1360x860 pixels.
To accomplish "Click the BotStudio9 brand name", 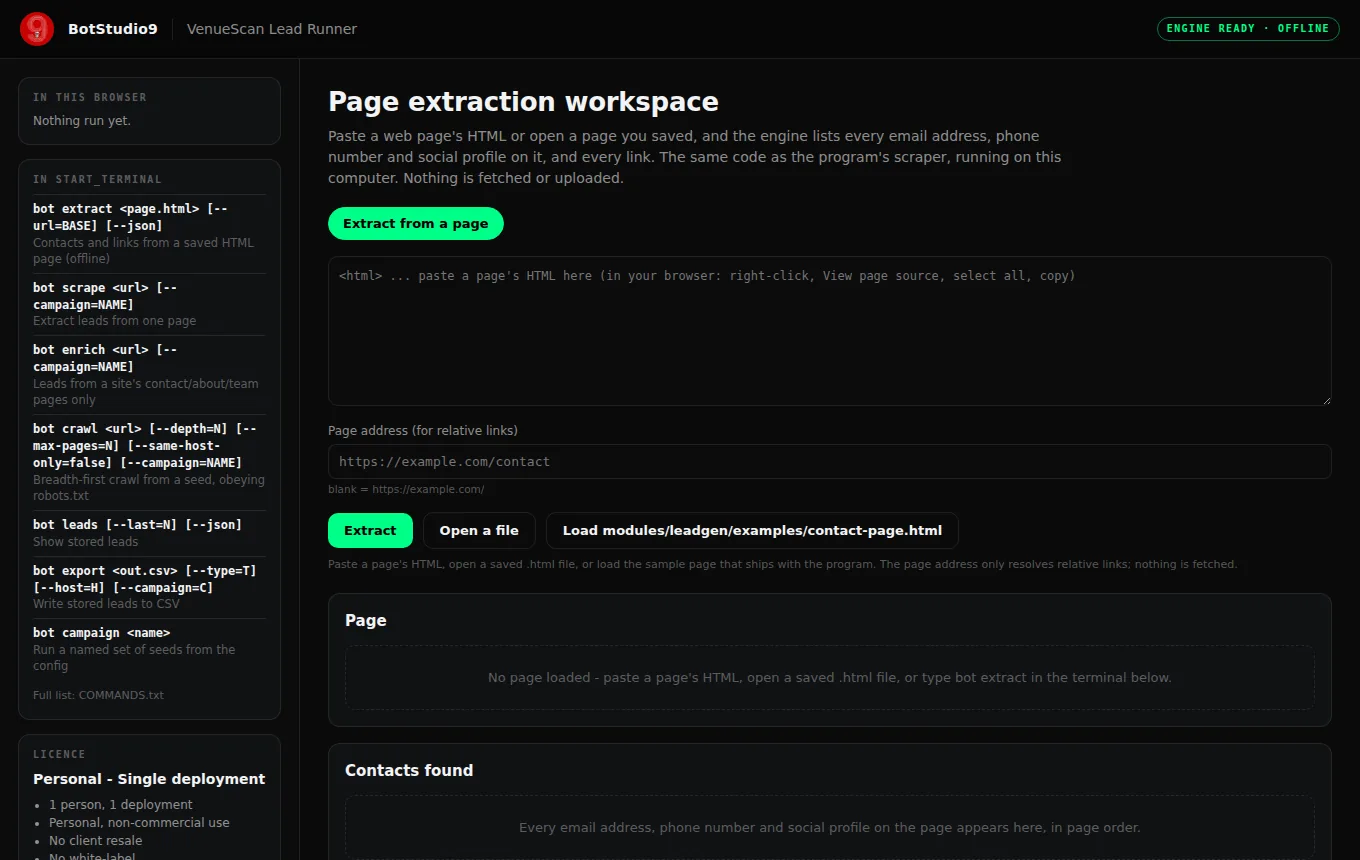I will (112, 29).
